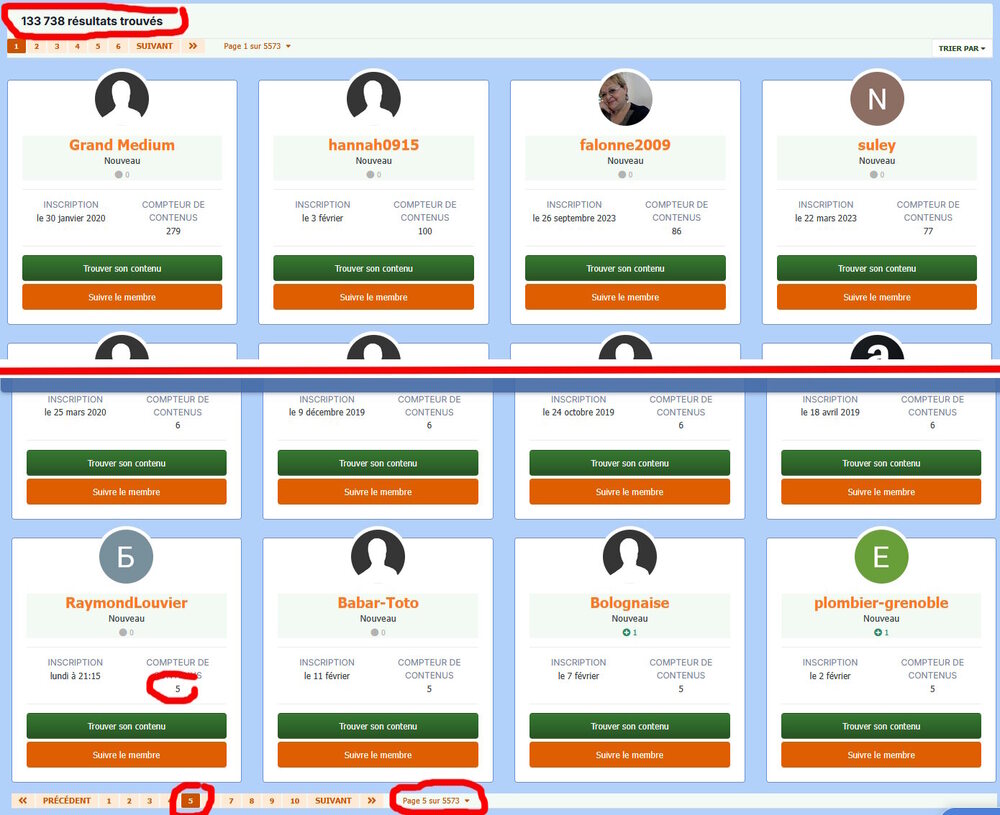Expand the 'Page 1 sur 5573' page selector
Image resolution: width=1000 pixels, height=815 pixels.
[x=257, y=46]
